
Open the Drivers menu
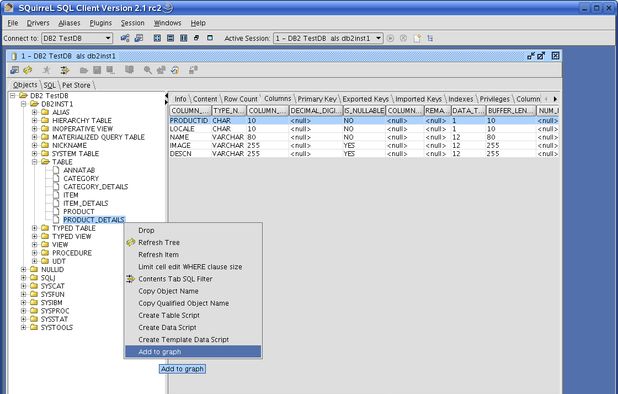(38, 23)
